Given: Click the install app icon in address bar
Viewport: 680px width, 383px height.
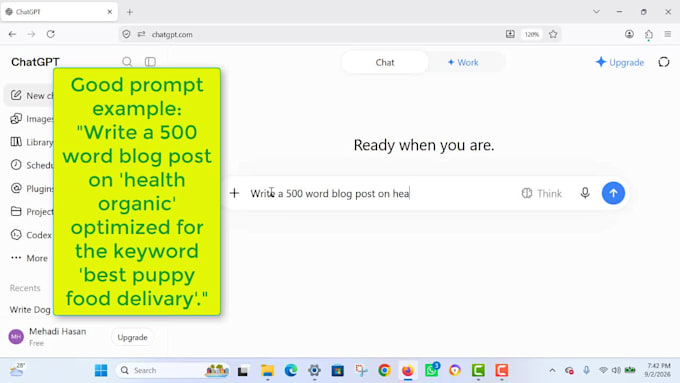Looking at the screenshot, I should coord(510,34).
